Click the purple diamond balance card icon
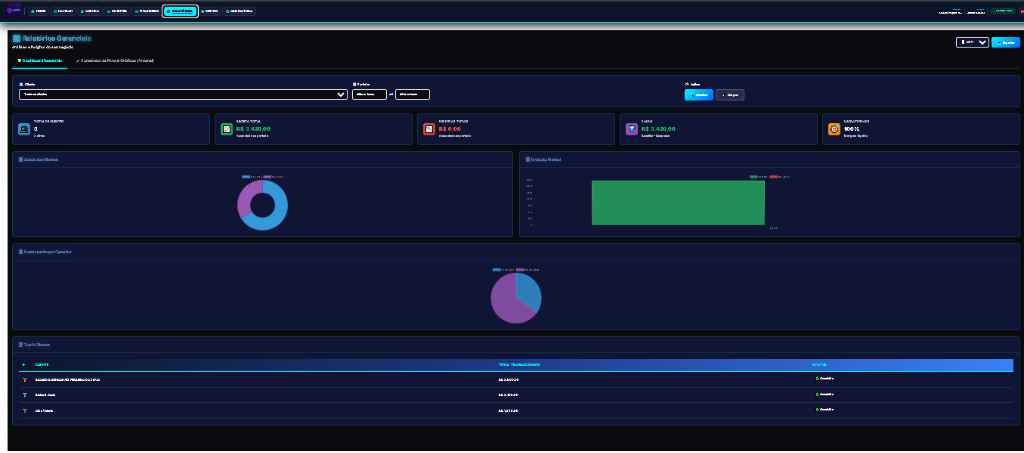Screen dimensions: 1024x453 (632, 129)
